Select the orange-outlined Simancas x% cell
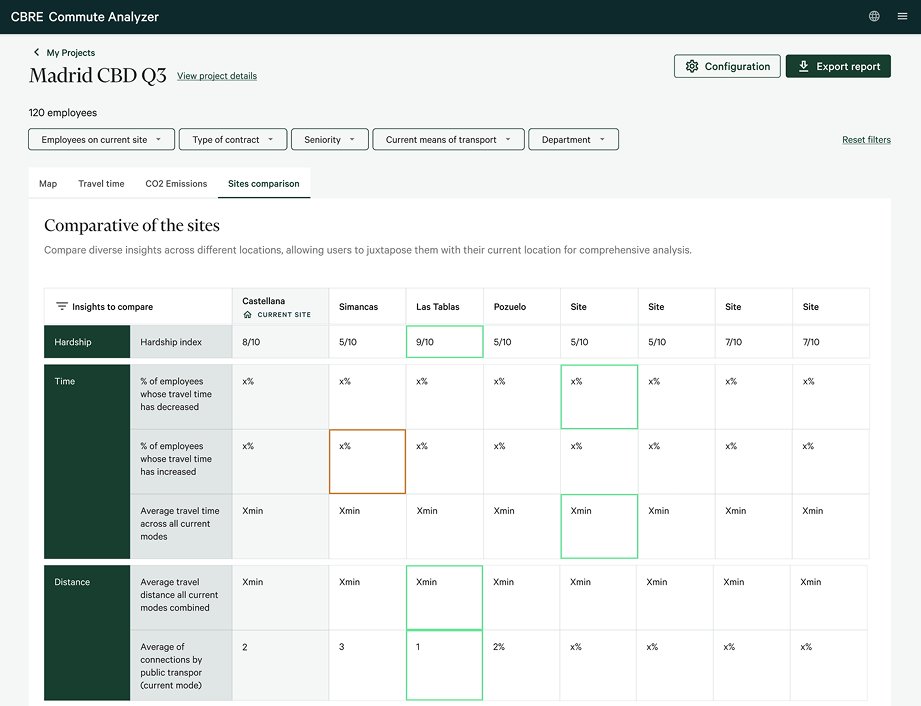The width and height of the screenshot is (921, 706). coord(367,462)
